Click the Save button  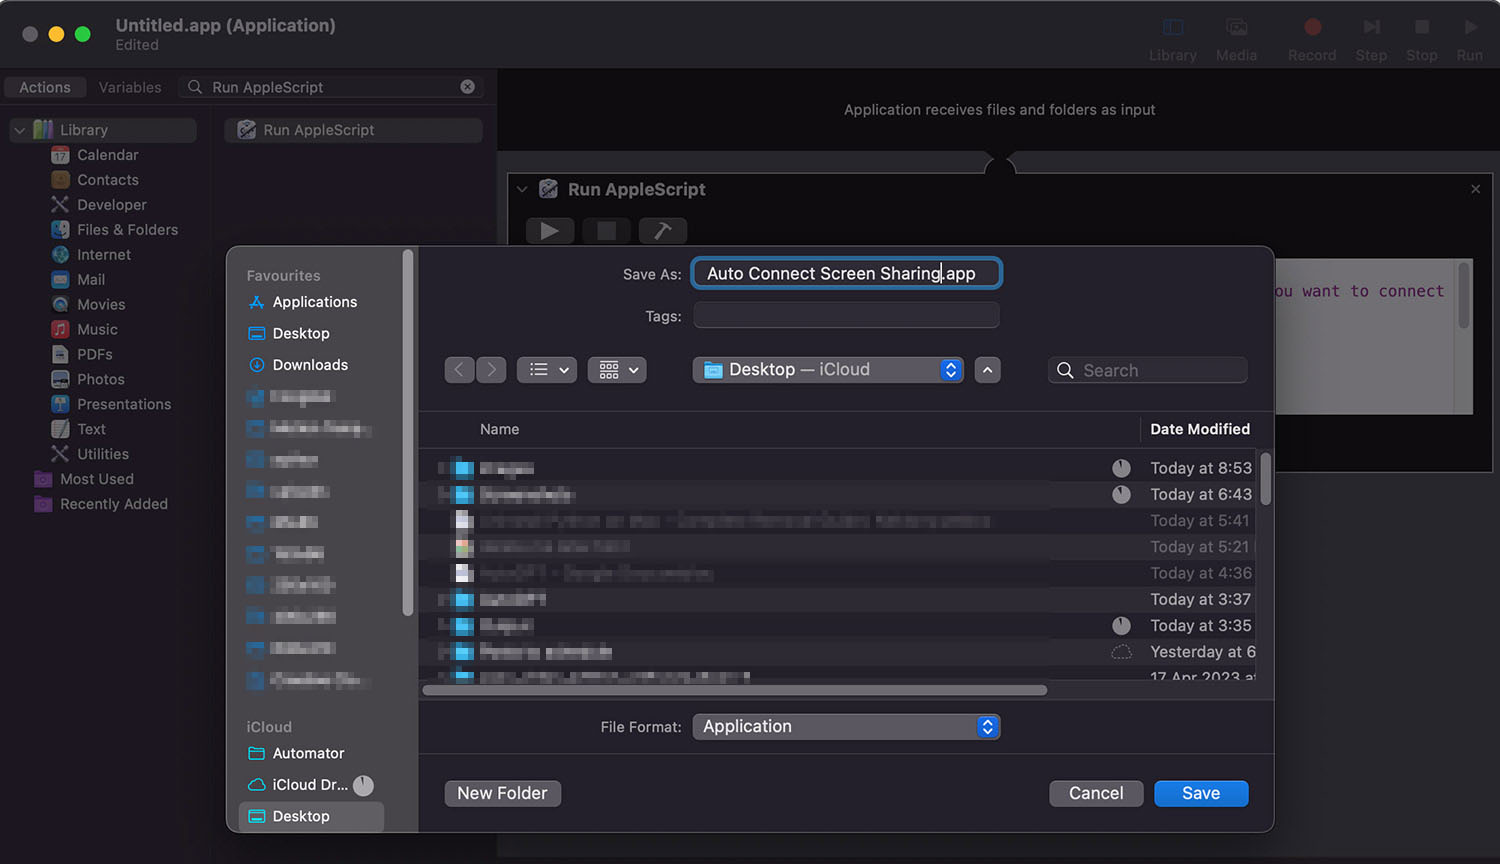click(x=1201, y=793)
